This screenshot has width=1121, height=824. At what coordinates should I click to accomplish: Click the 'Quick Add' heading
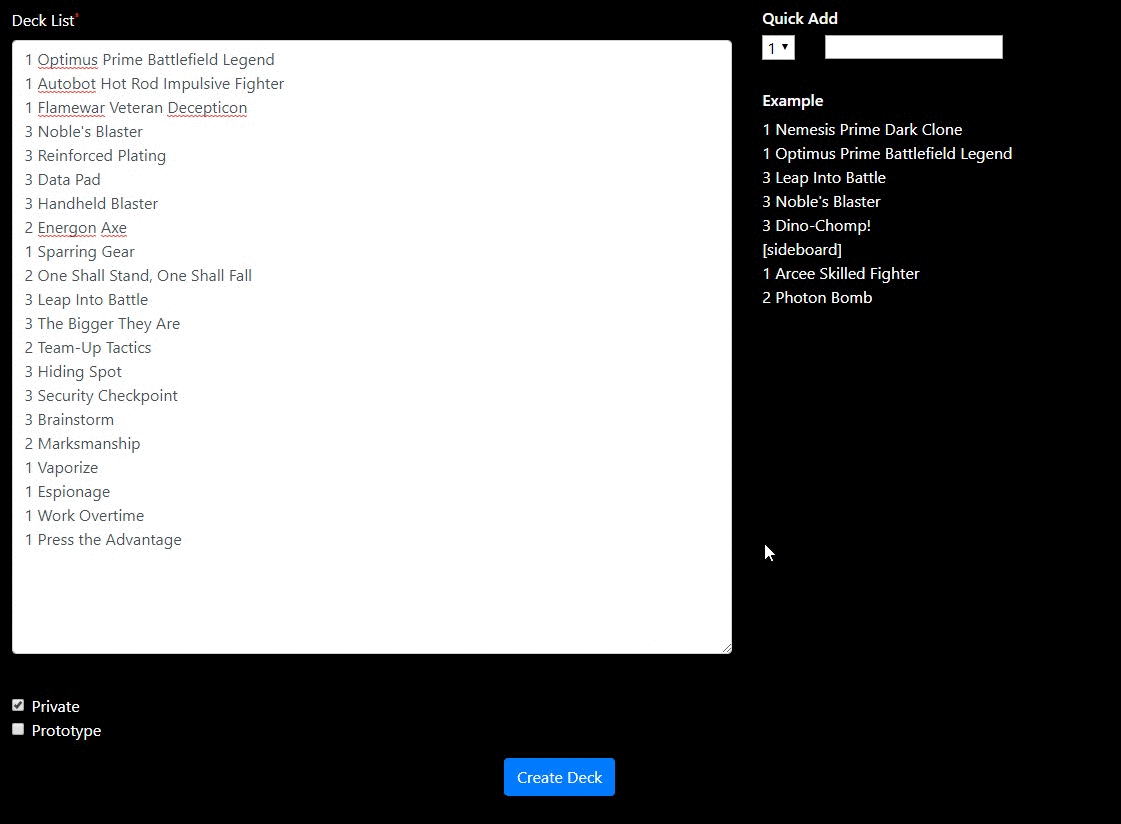pyautogui.click(x=799, y=19)
